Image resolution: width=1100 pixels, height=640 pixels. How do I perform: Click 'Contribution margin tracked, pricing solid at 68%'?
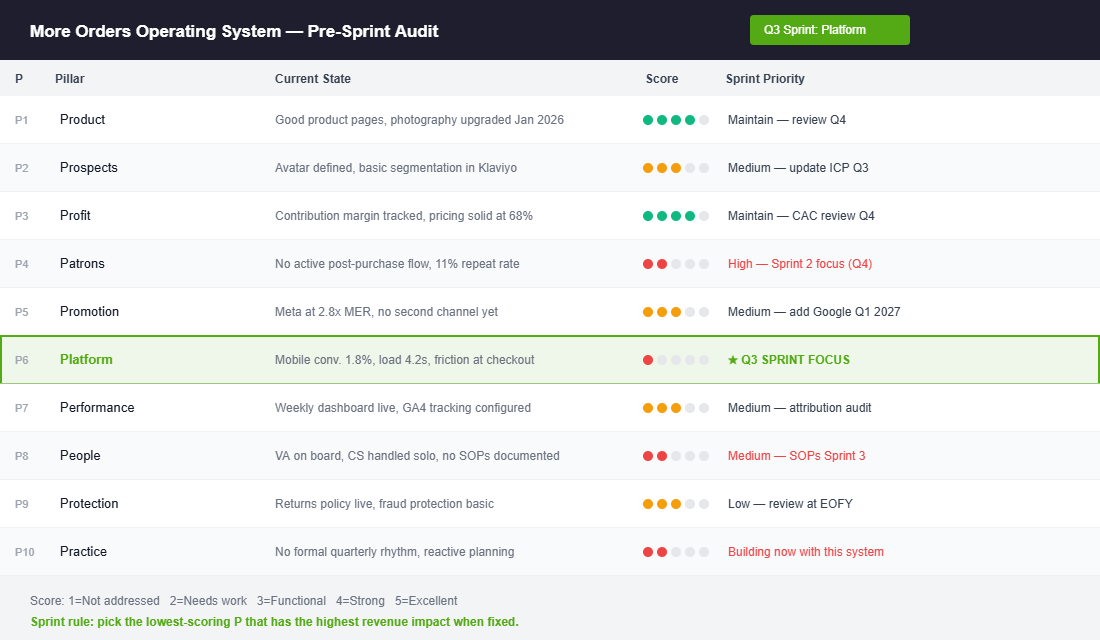pos(403,215)
